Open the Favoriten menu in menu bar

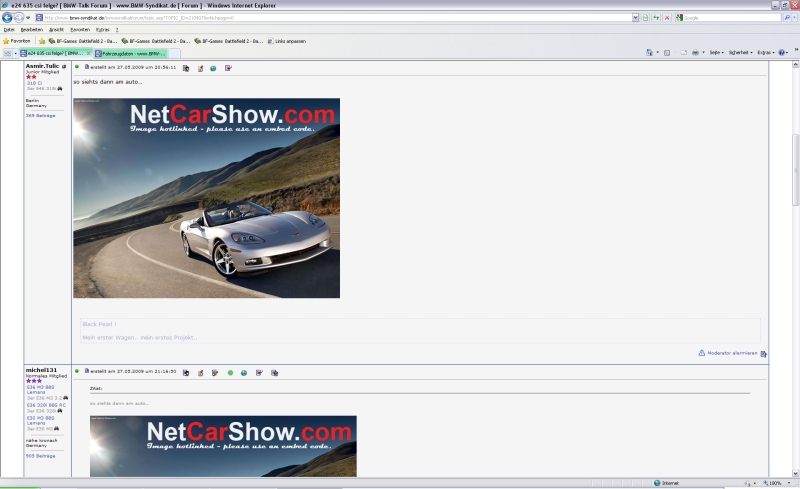coord(80,30)
